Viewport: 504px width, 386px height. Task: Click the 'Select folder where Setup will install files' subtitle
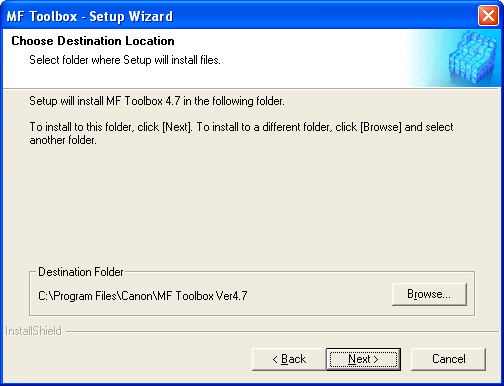pos(125,60)
